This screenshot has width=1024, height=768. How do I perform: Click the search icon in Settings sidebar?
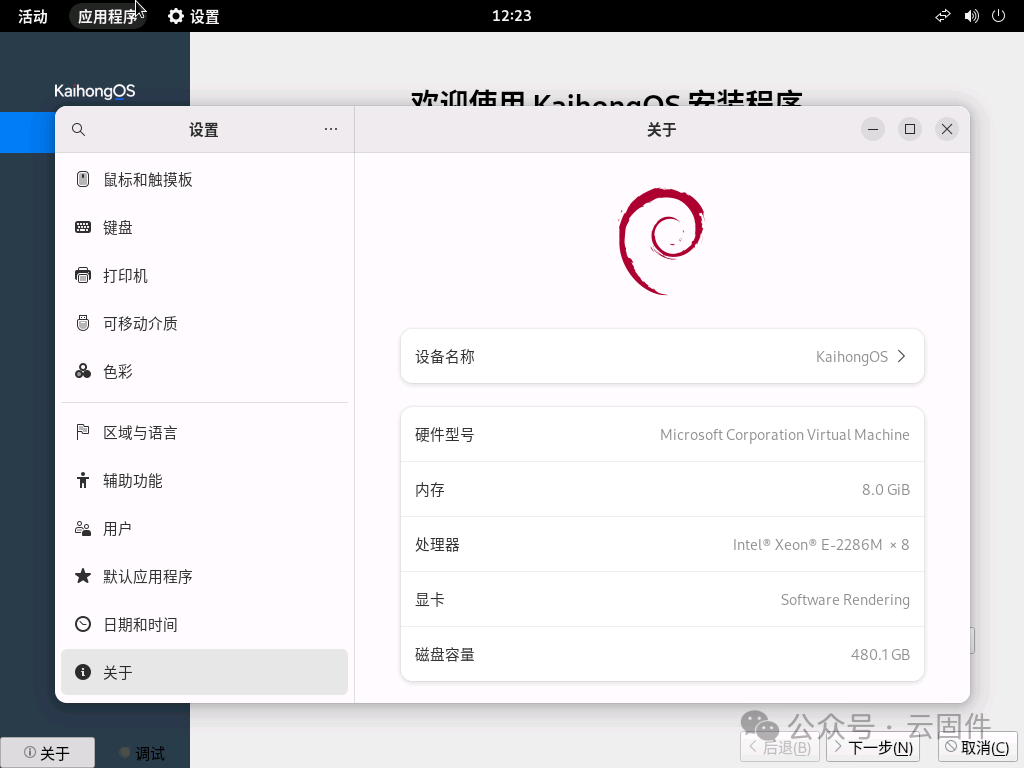[x=78, y=129]
